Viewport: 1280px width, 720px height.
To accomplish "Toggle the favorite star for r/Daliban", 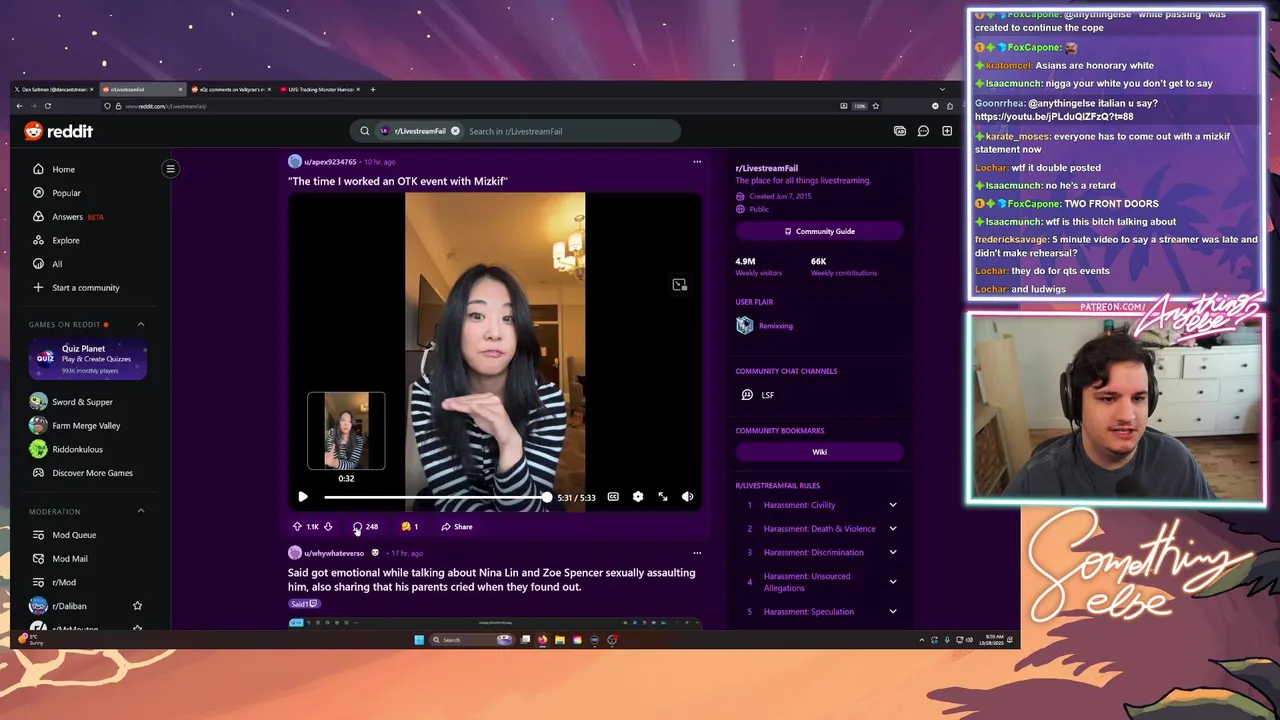I will click(137, 606).
